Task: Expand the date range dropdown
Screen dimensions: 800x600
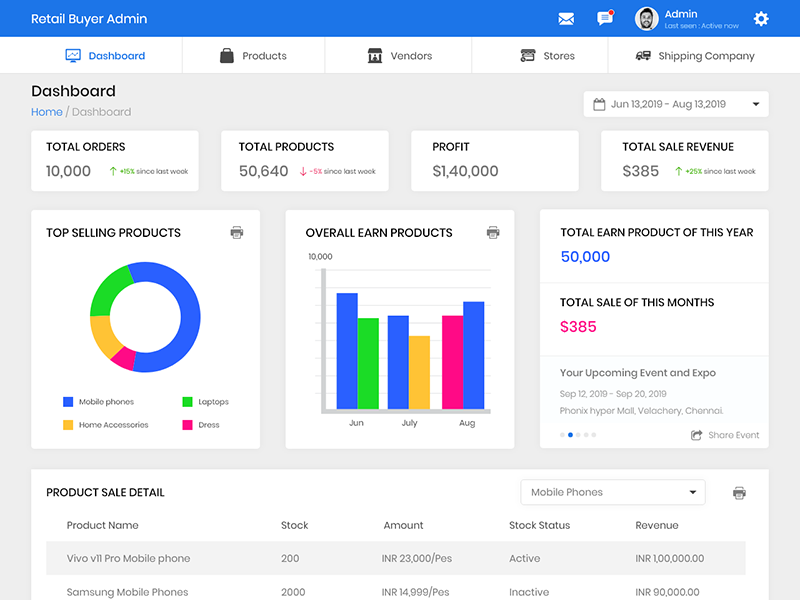Action: pyautogui.click(x=755, y=104)
